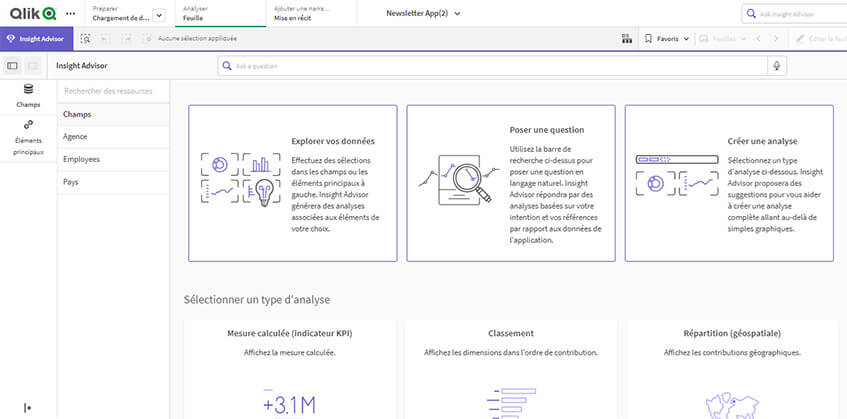Expand the Favoris dropdown arrow
Image resolution: width=847 pixels, height=419 pixels.
click(686, 39)
